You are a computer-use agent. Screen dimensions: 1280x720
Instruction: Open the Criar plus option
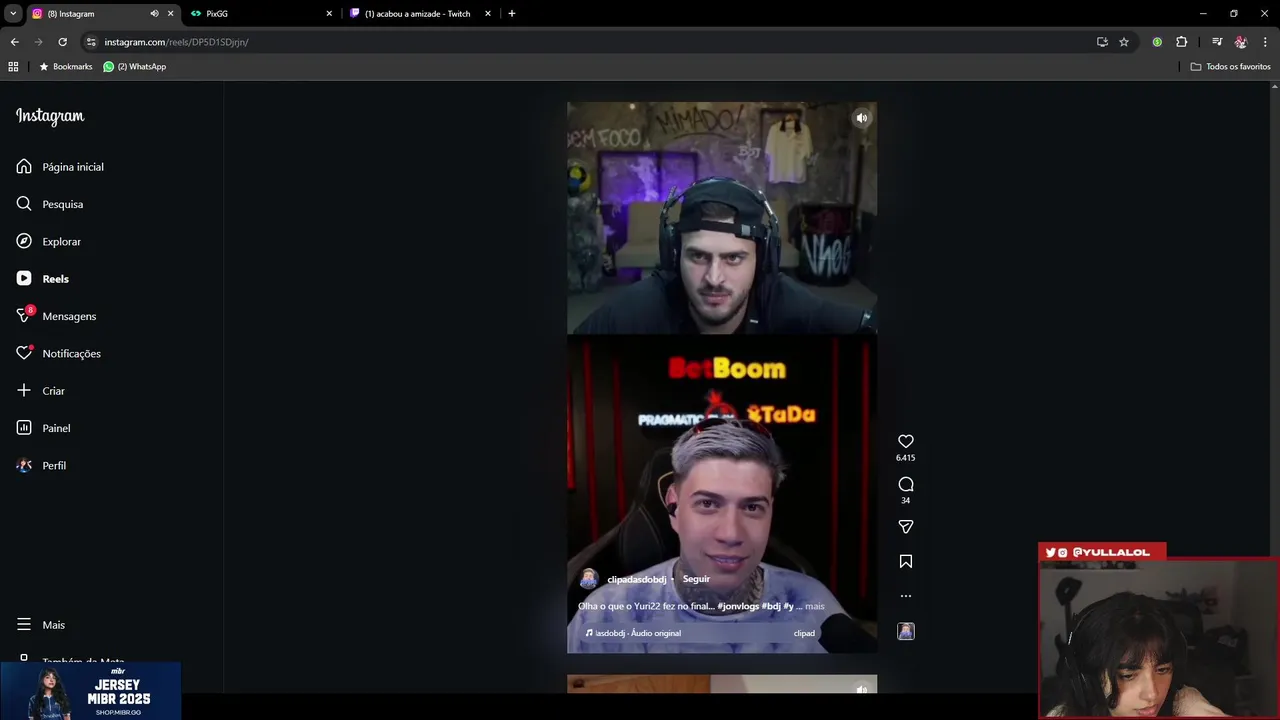pyautogui.click(x=41, y=391)
